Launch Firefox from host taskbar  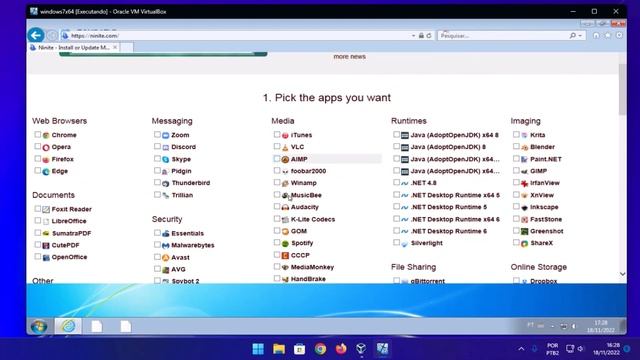click(x=341, y=349)
